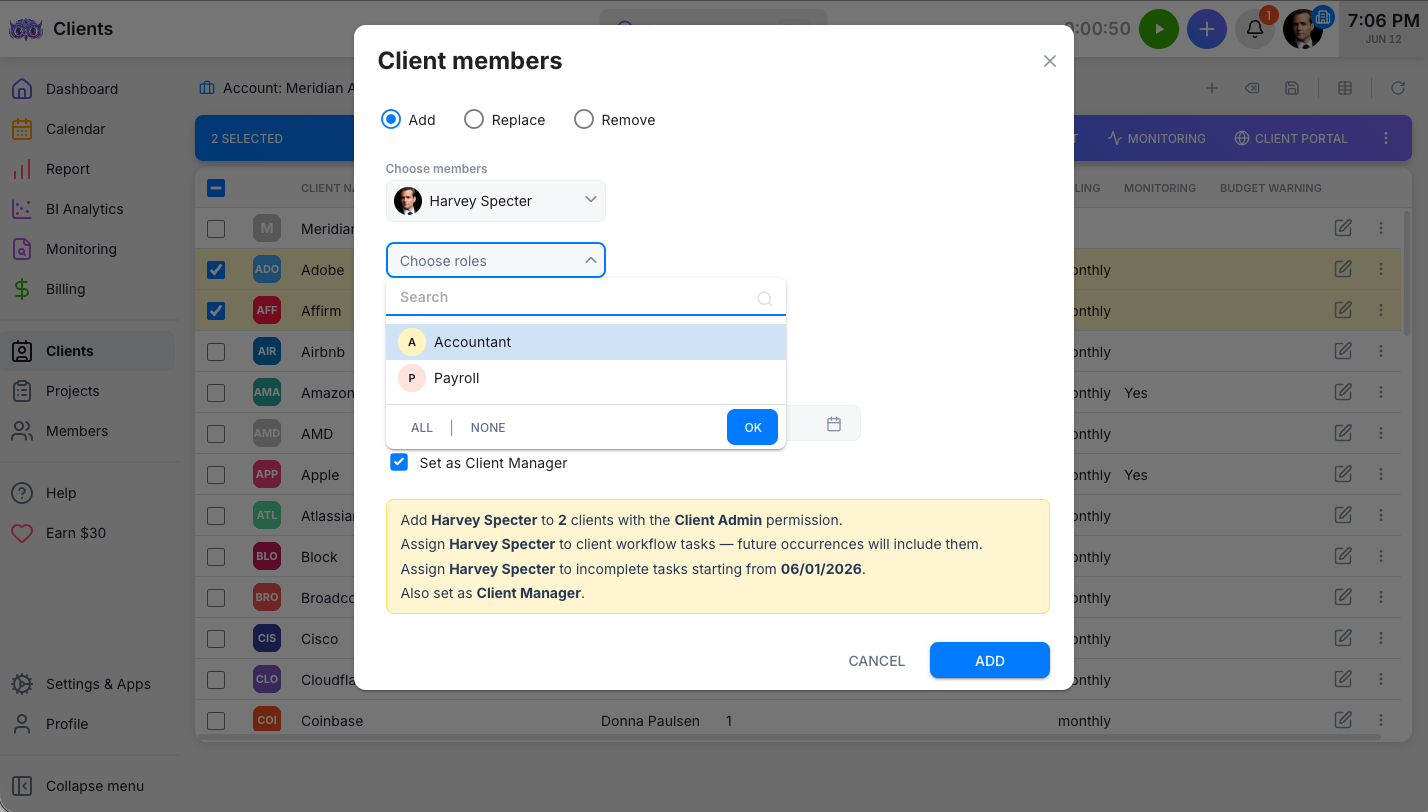Viewport: 1428px width, 812px height.
Task: Open the user avatar menu
Action: point(1303,29)
